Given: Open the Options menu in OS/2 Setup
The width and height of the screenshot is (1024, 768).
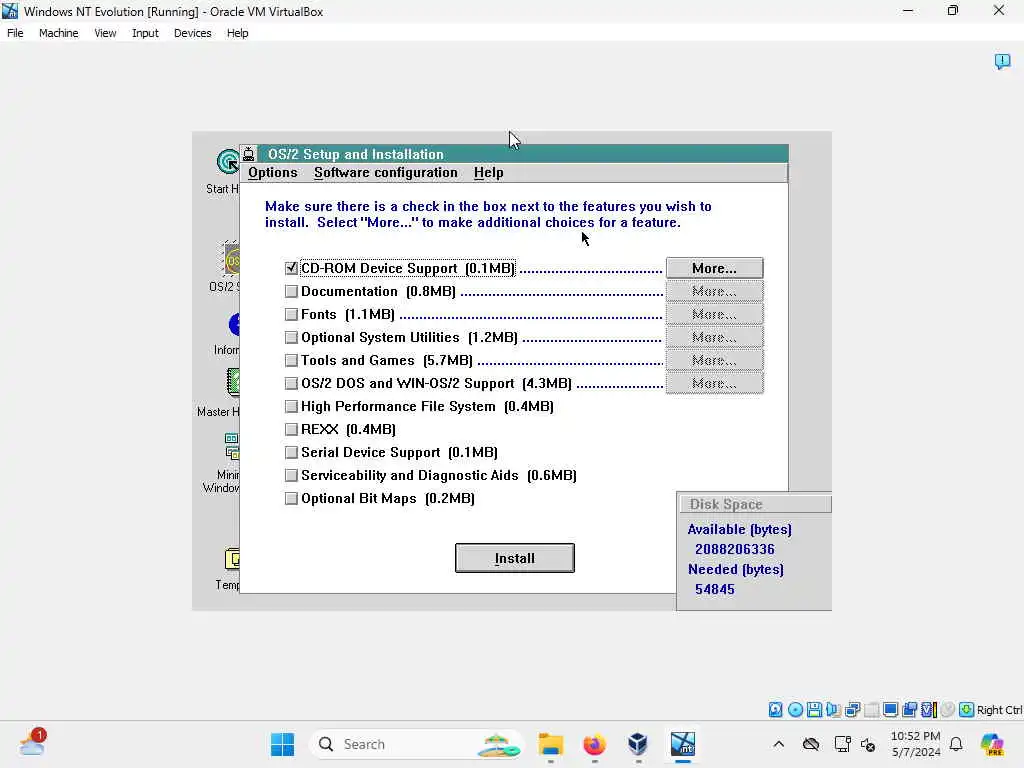Looking at the screenshot, I should (x=272, y=173).
